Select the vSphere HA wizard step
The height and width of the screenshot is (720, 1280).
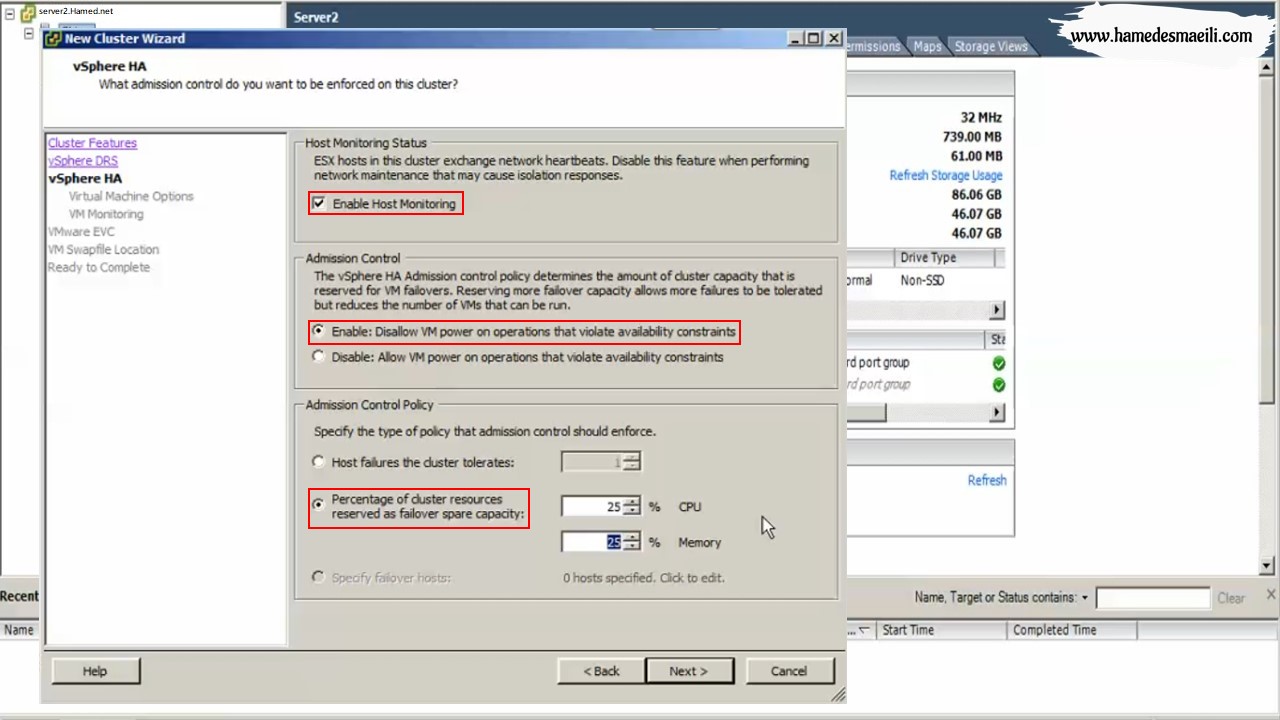(85, 179)
